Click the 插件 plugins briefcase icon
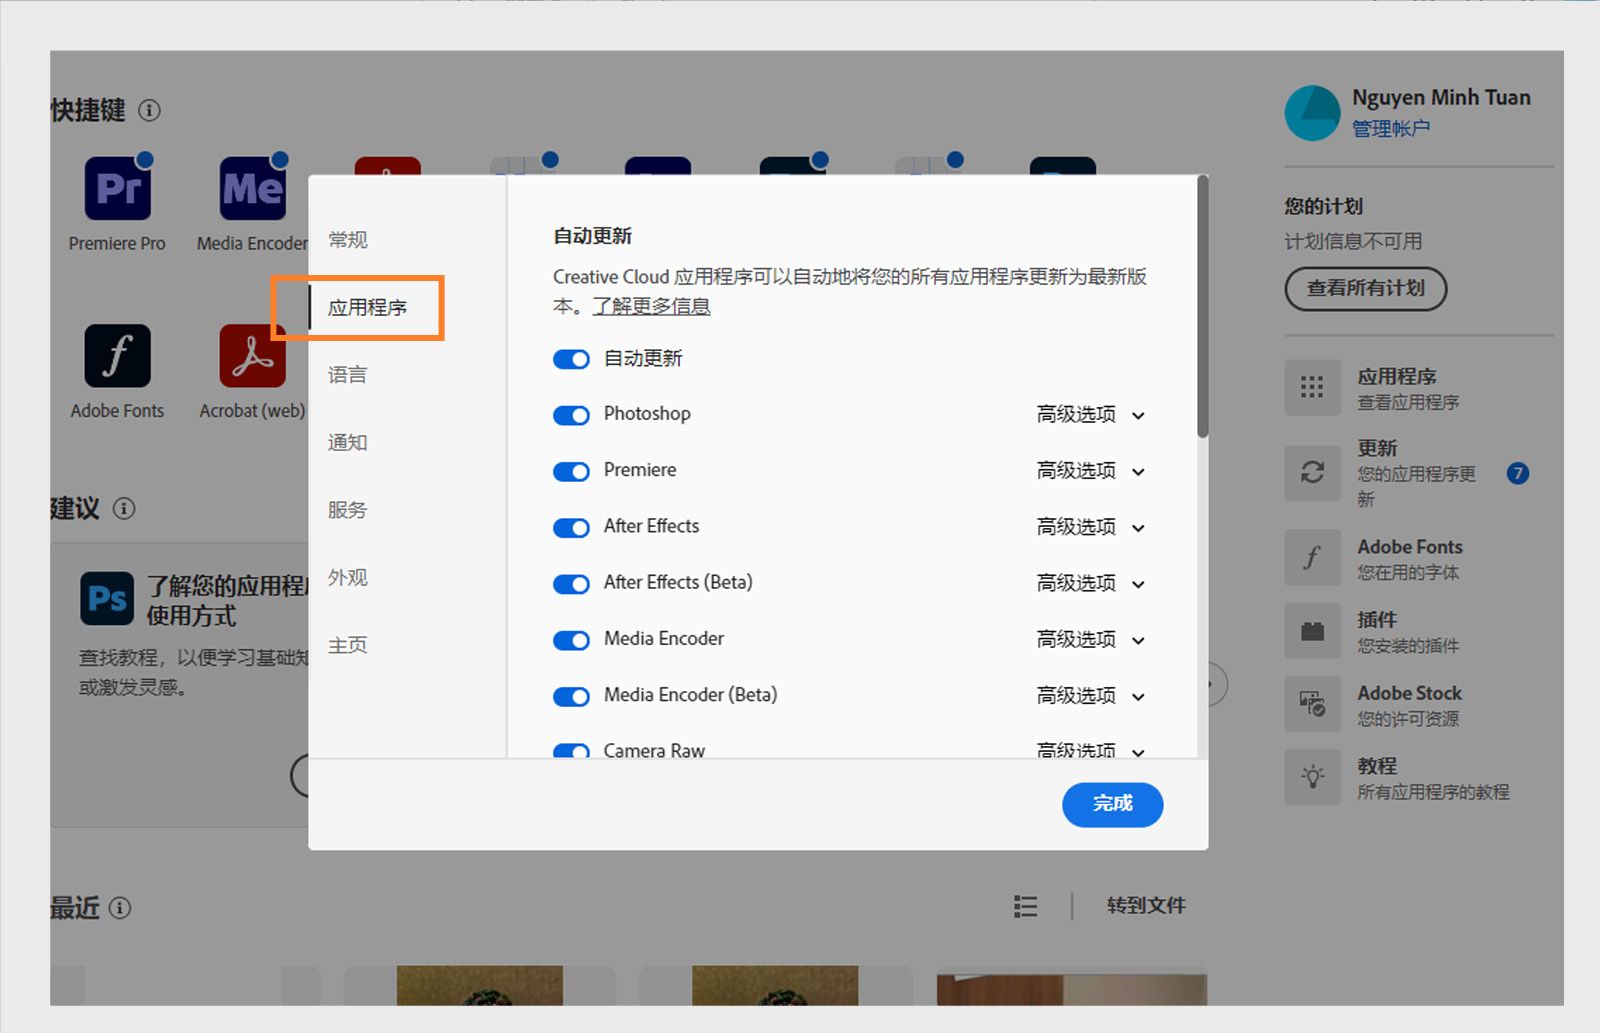This screenshot has height=1033, width=1600. tap(1311, 631)
